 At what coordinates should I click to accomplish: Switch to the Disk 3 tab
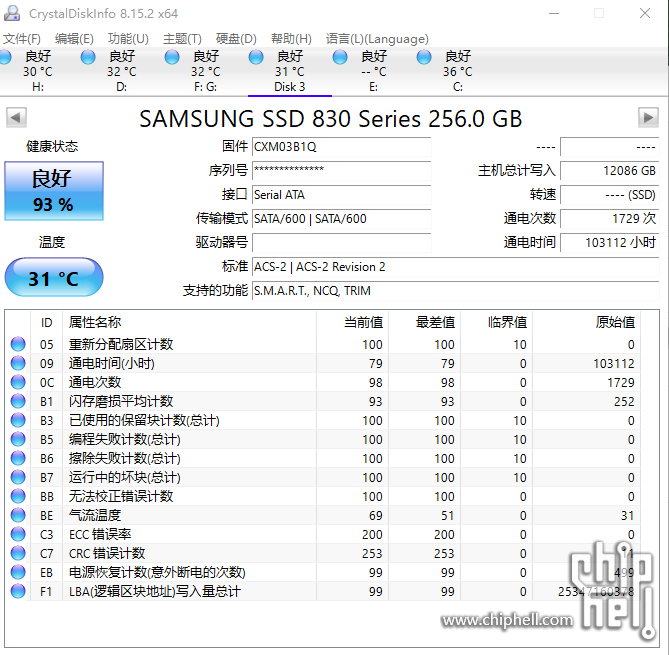point(290,72)
